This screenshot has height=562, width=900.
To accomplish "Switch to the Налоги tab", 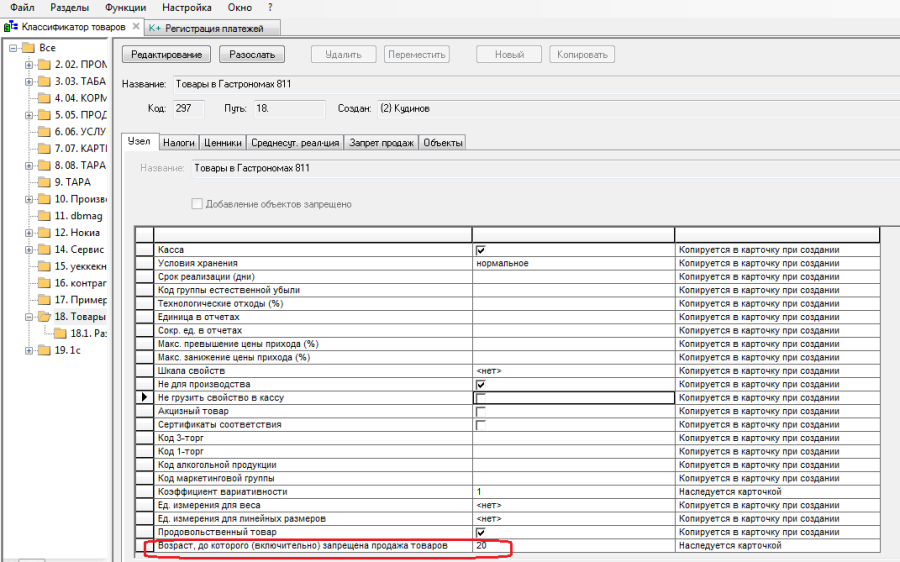I will click(179, 143).
